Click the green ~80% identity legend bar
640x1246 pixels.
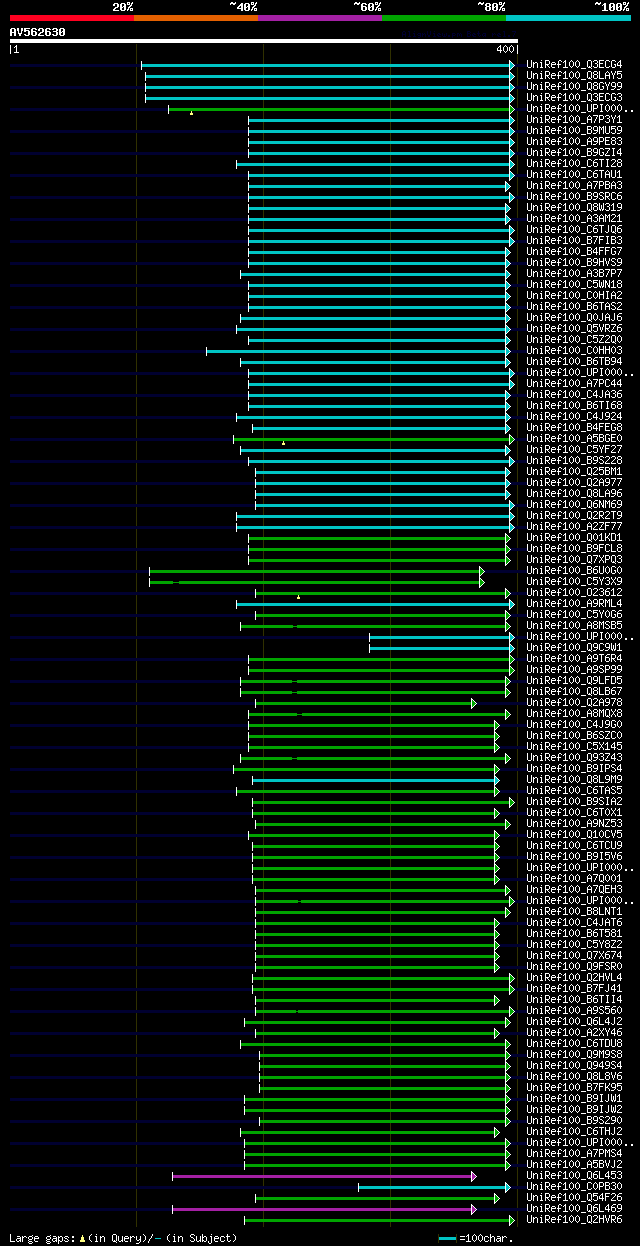444,18
